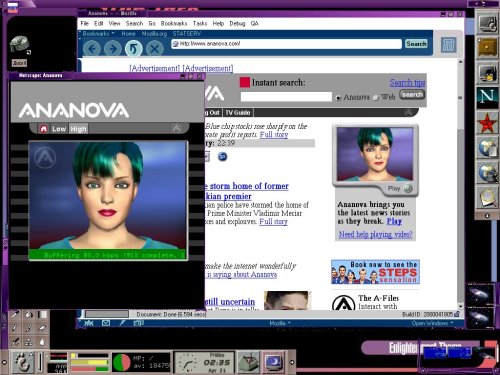This screenshot has width=500, height=375.
Task: Open the GNOME foot monitor dock icon
Action: [x=487, y=23]
